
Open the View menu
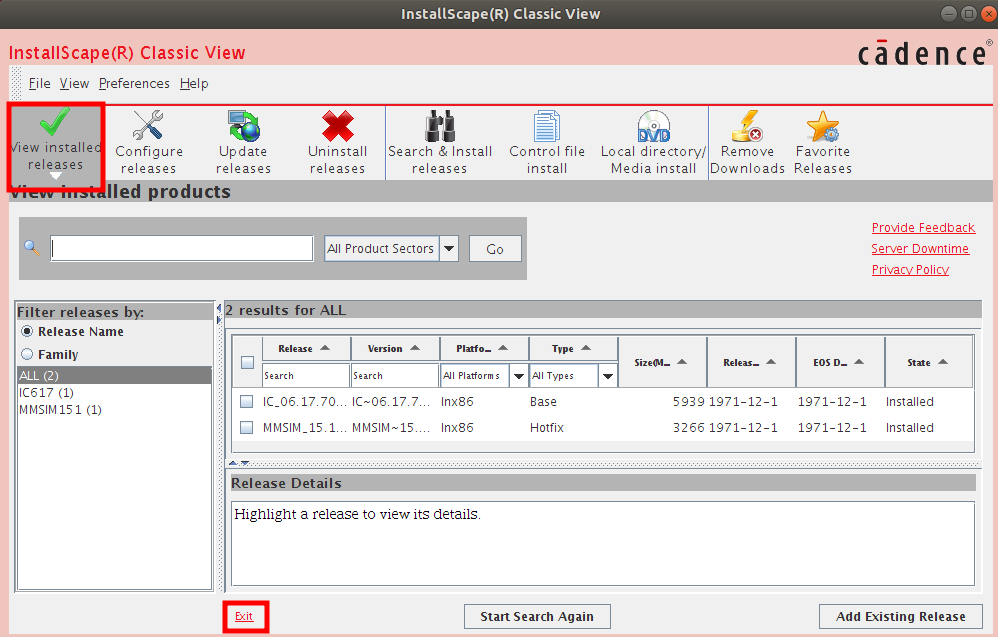pos(74,83)
